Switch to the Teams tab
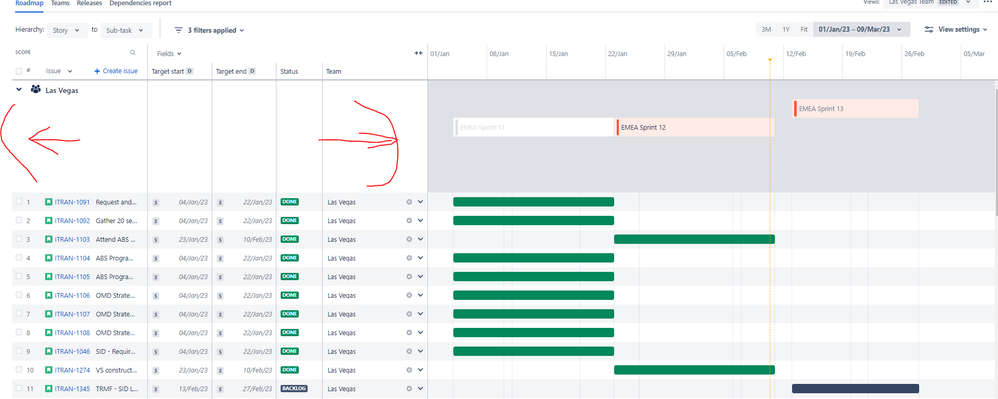 coord(61,3)
